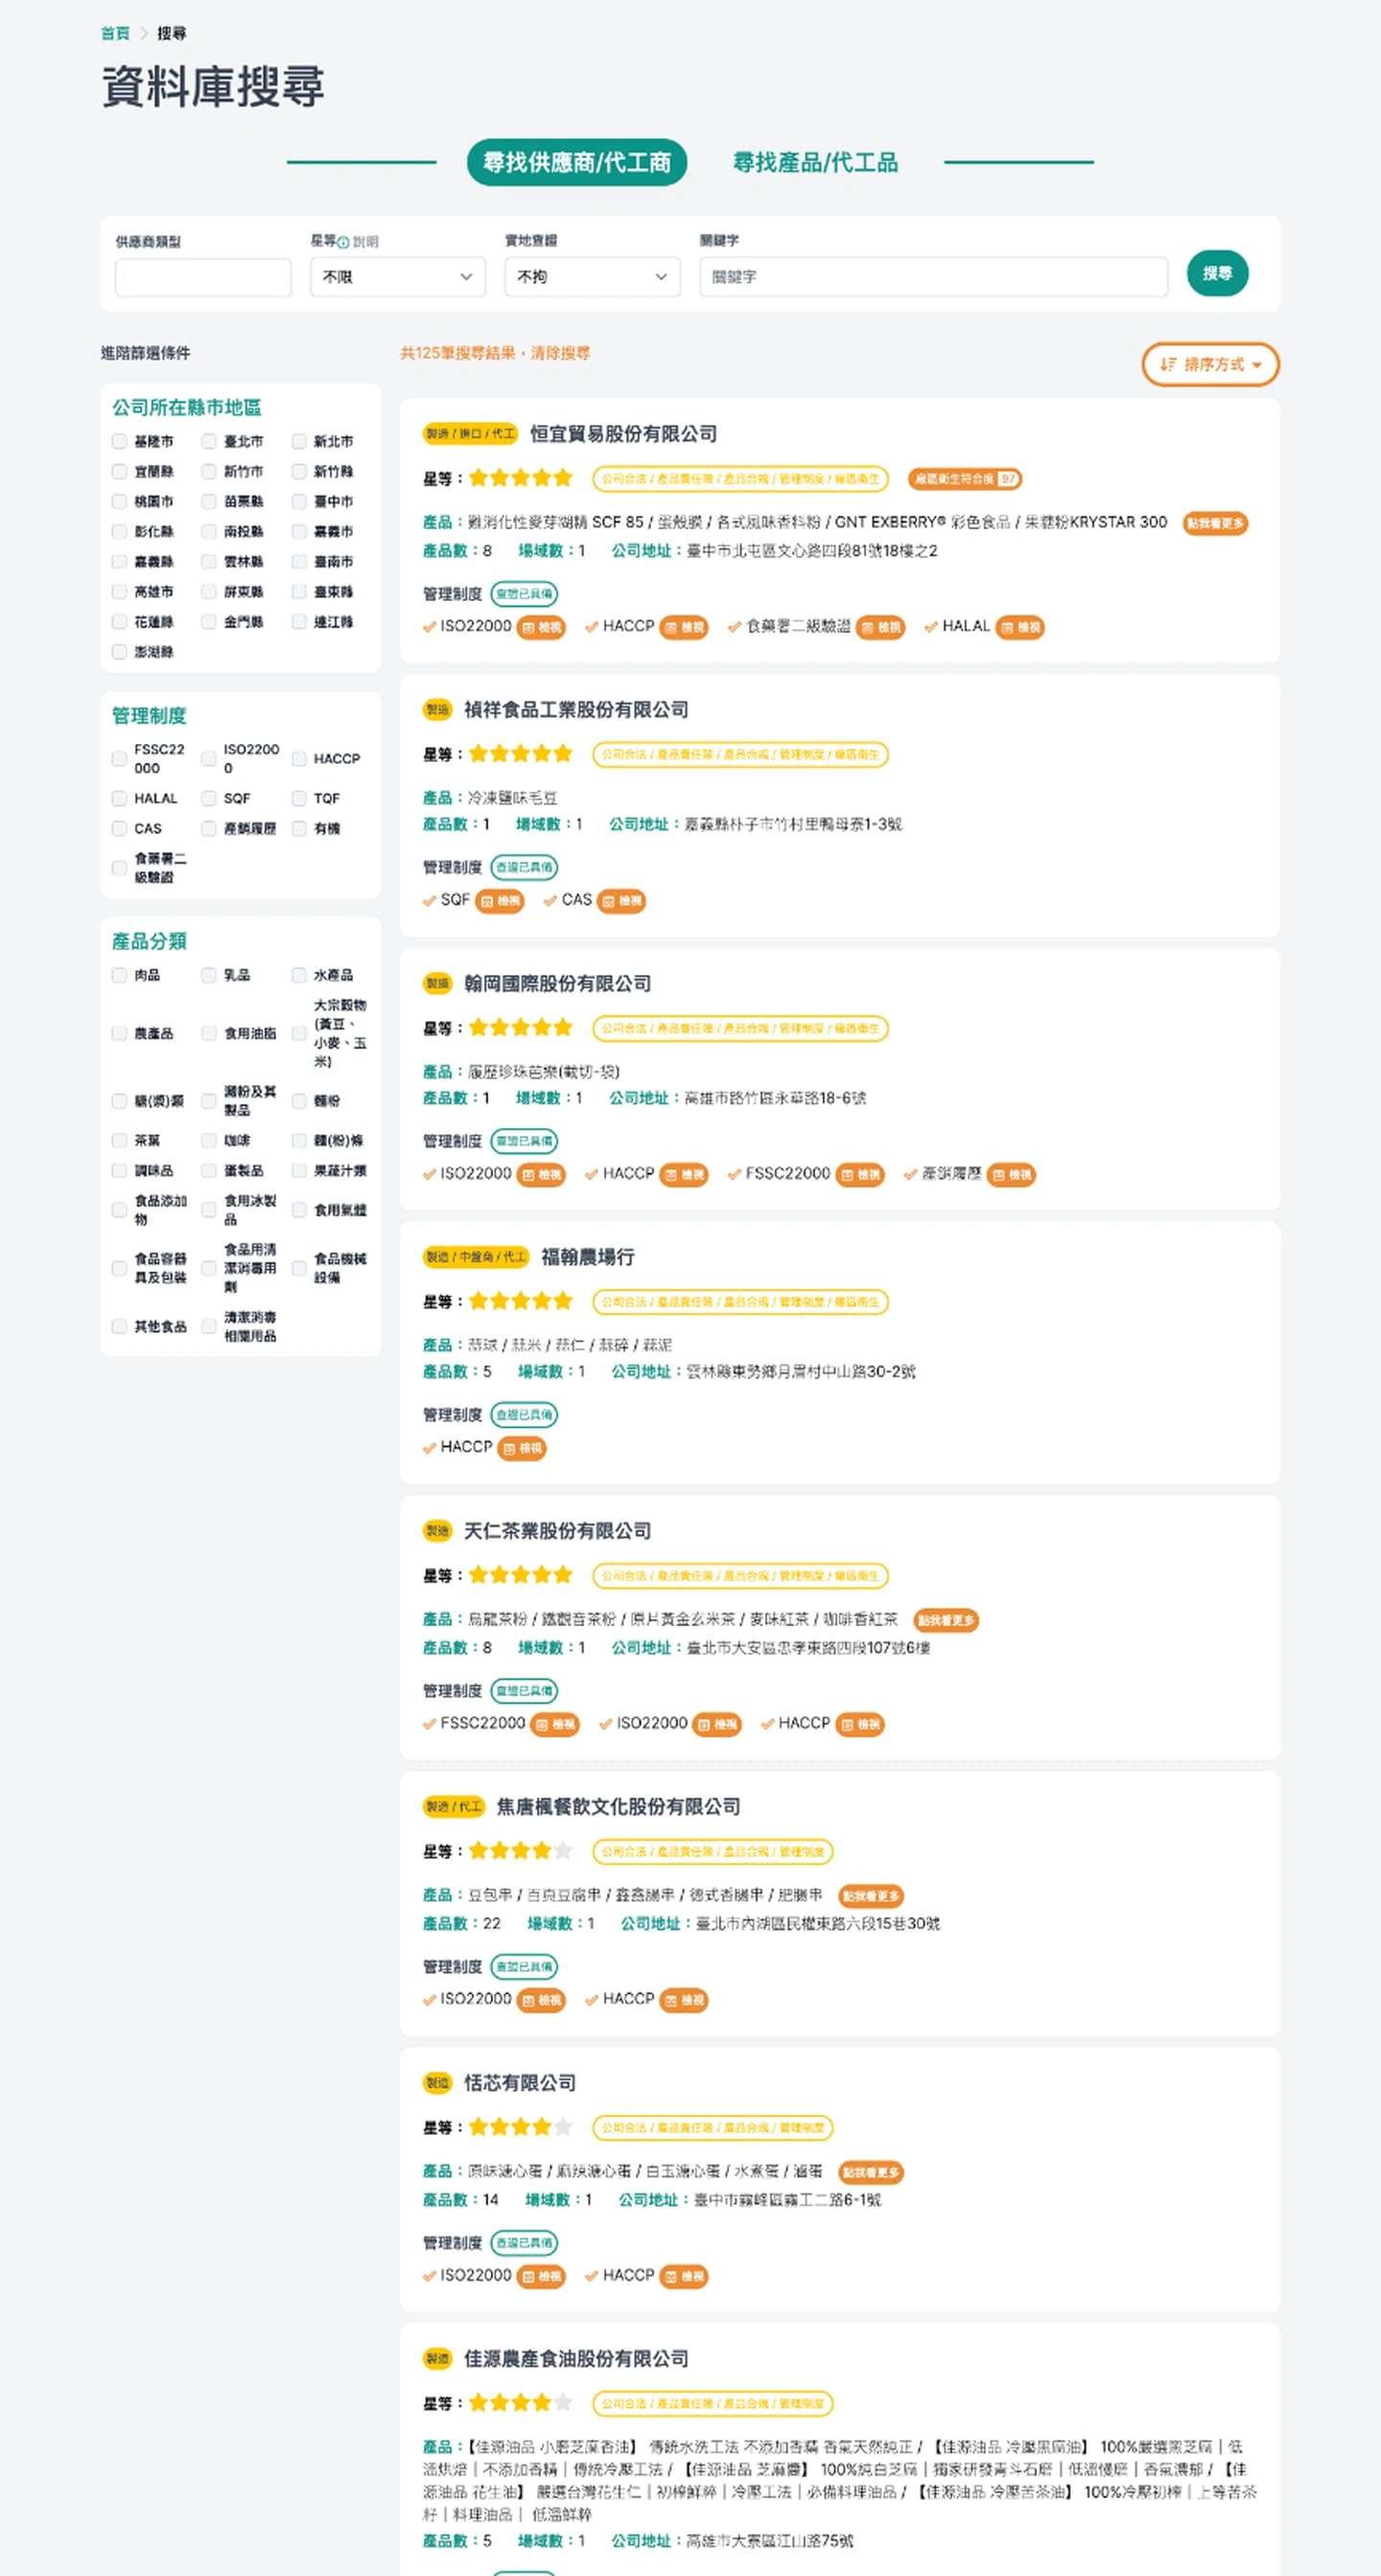Check the 基隆市 region filter
Viewport: 1381px width, 2576px height.
pyautogui.click(x=119, y=441)
